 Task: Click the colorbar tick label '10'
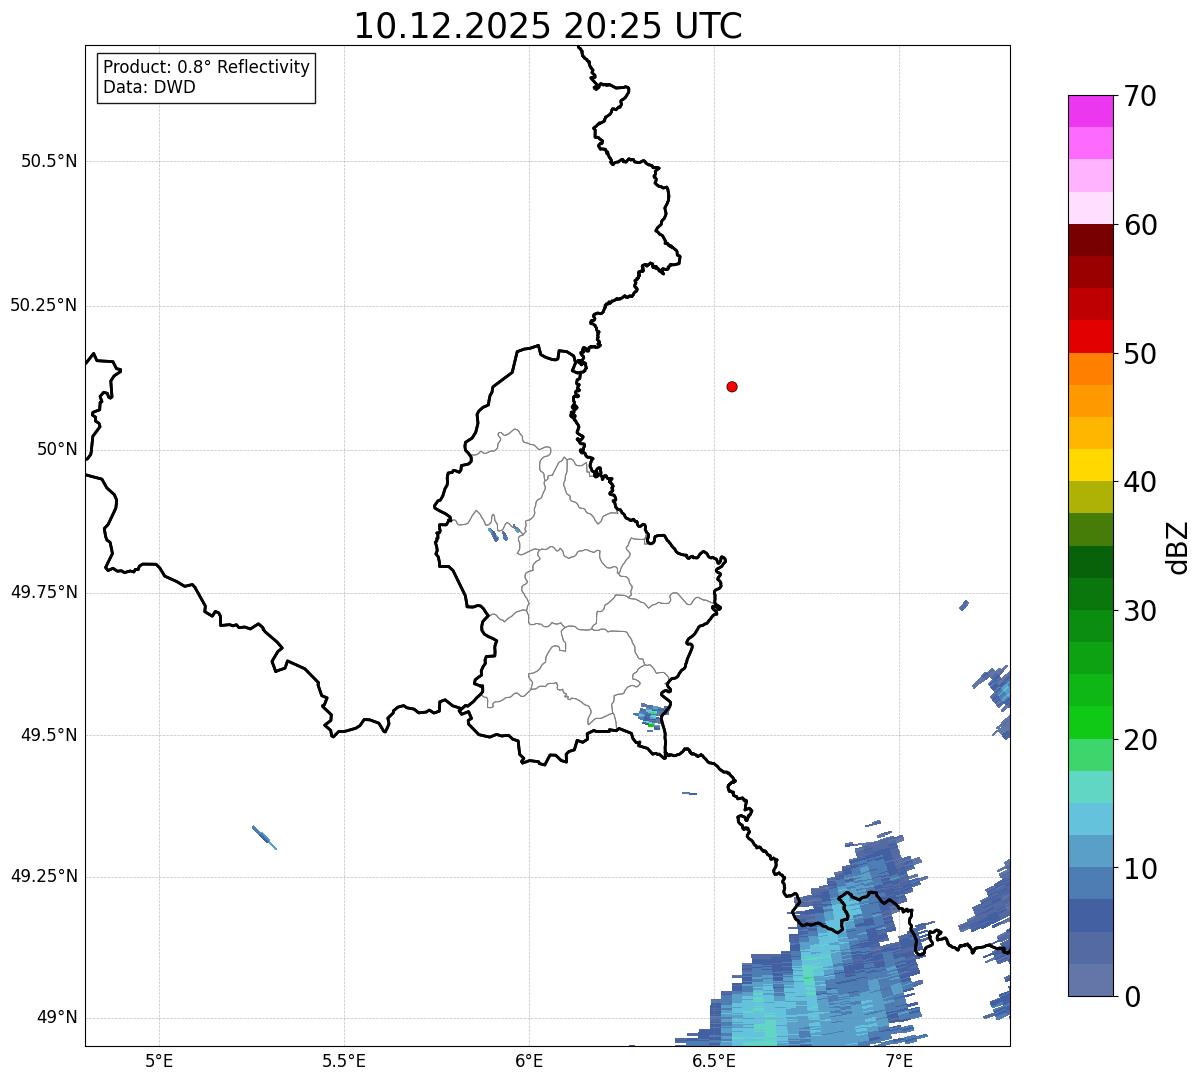(x=1140, y=868)
